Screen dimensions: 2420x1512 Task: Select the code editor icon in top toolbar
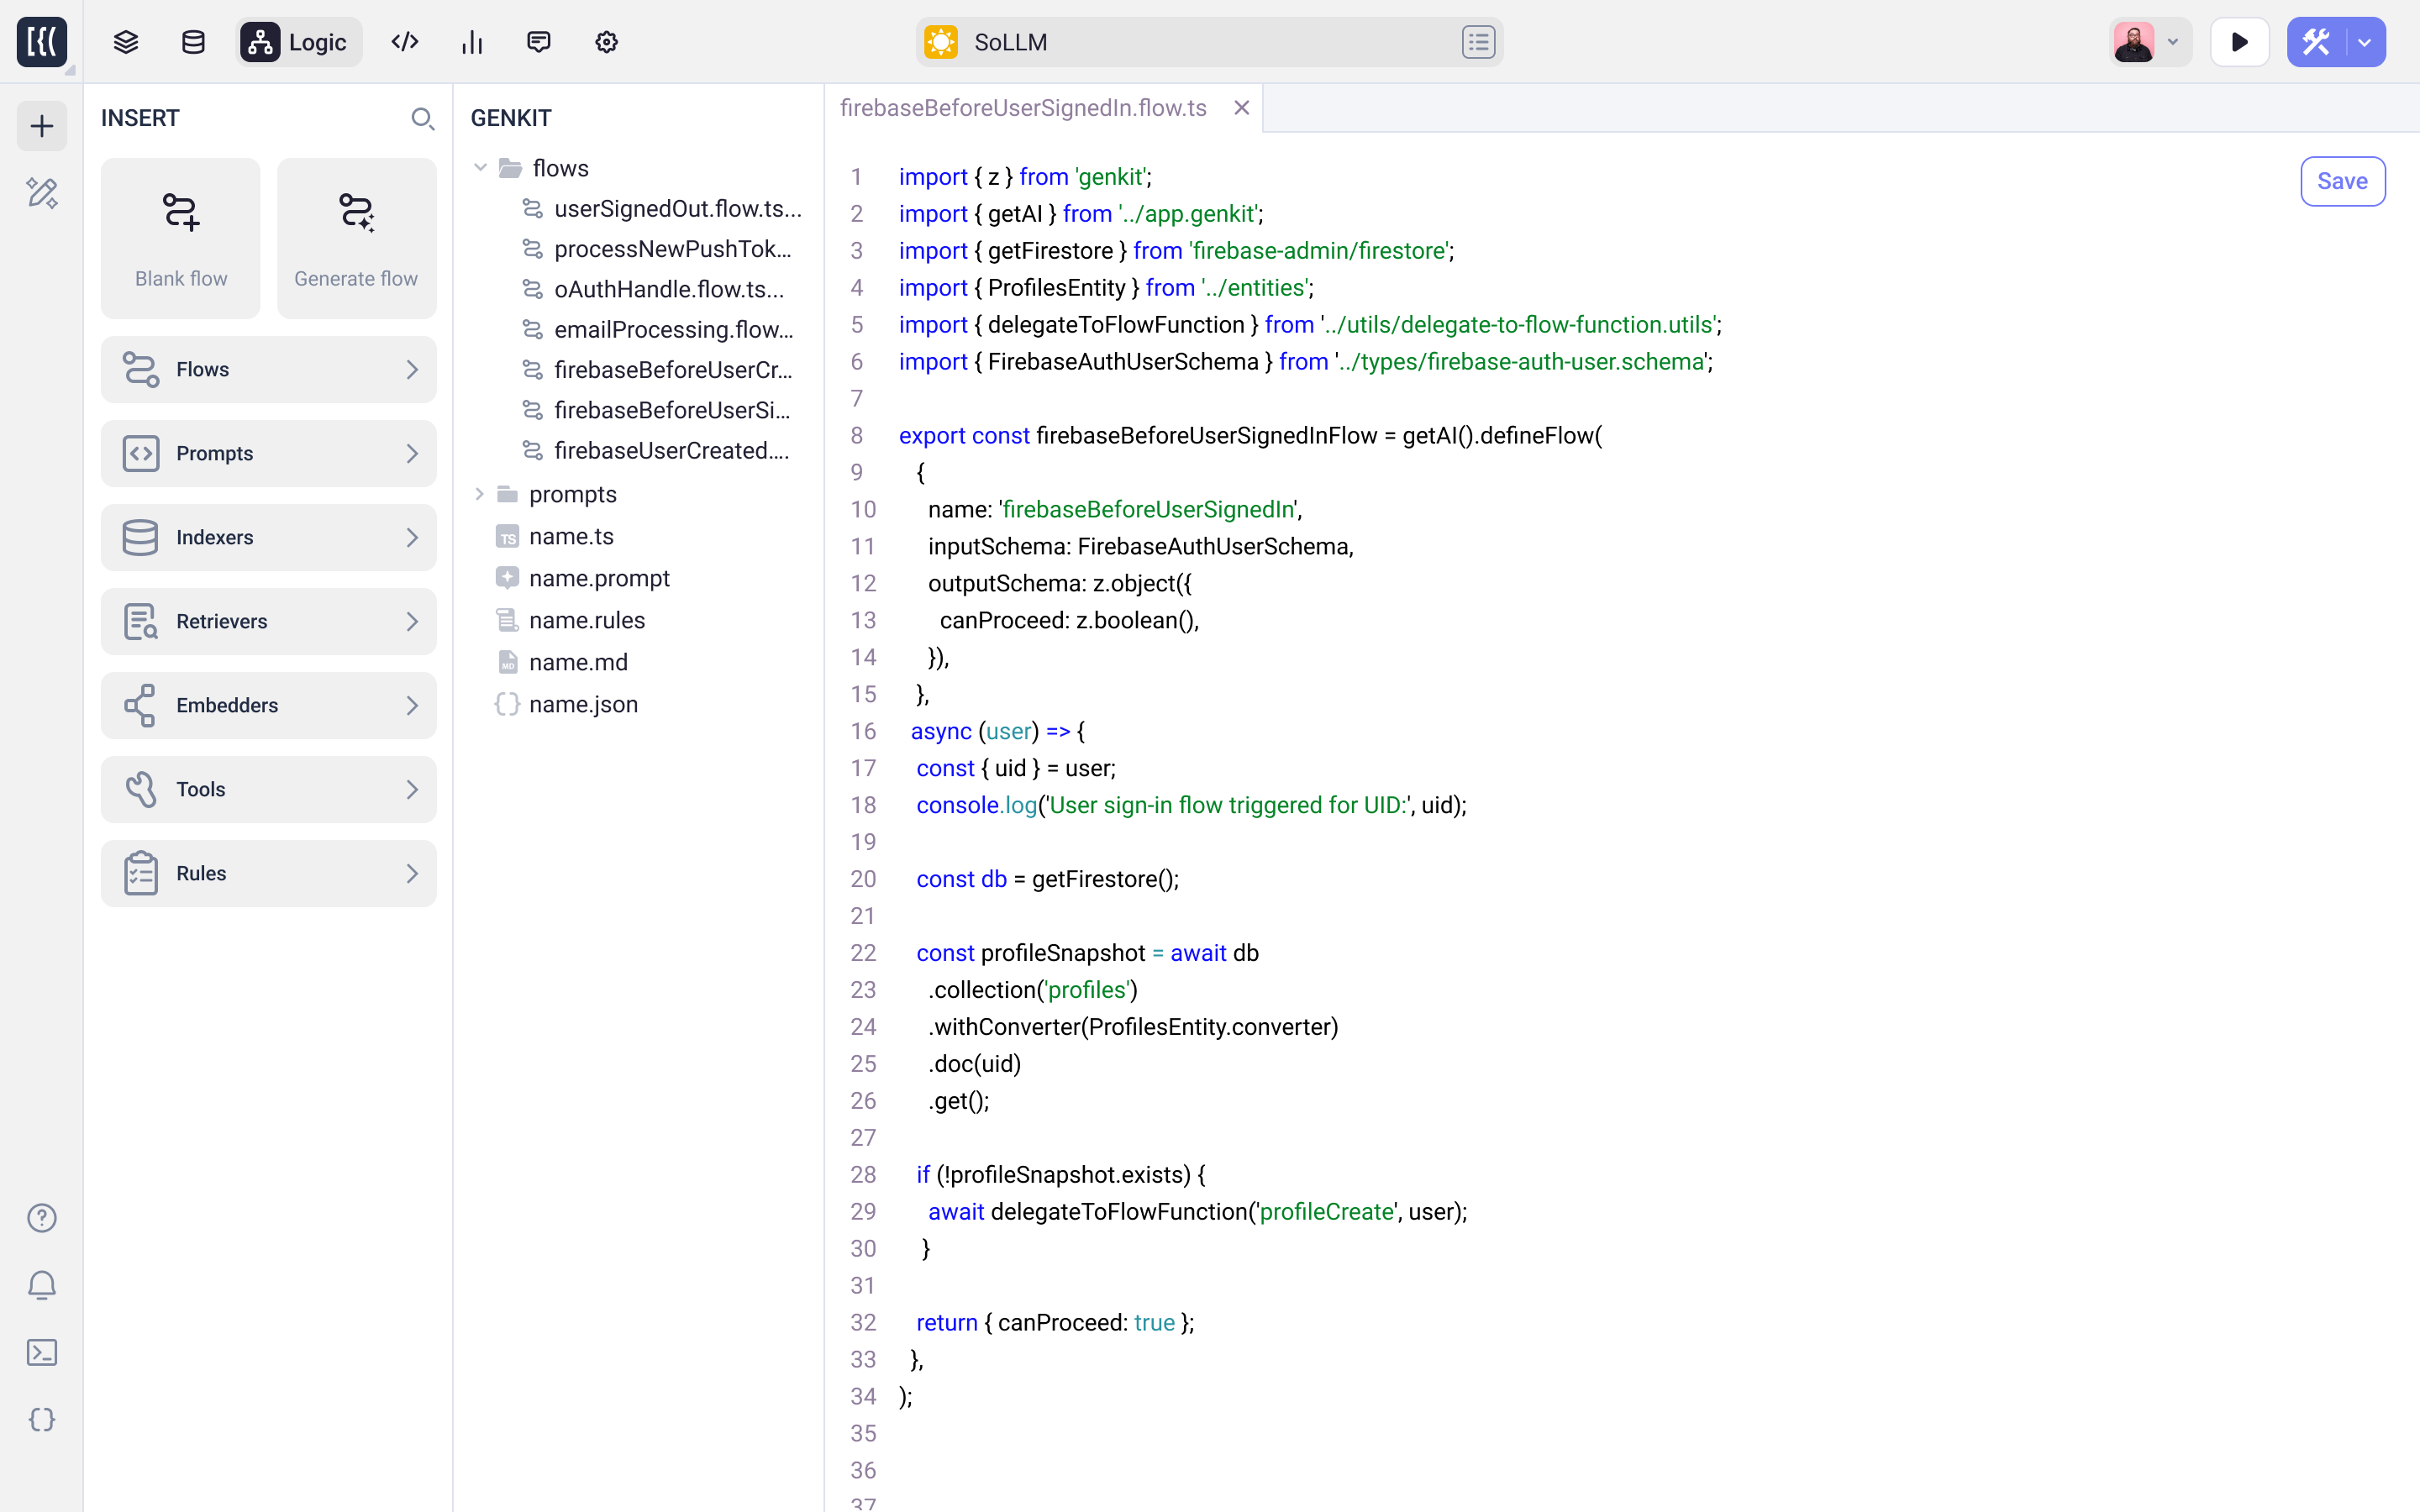[405, 42]
